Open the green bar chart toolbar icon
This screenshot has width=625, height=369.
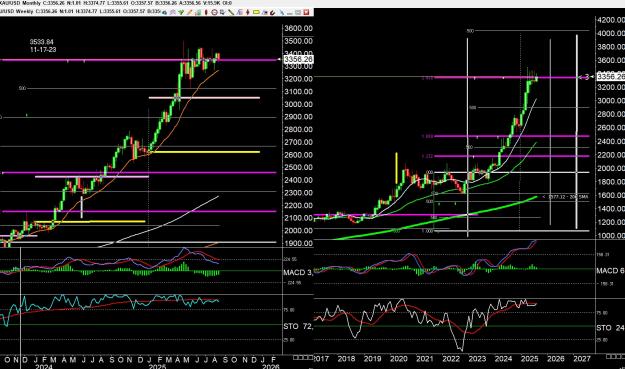(198, 12)
